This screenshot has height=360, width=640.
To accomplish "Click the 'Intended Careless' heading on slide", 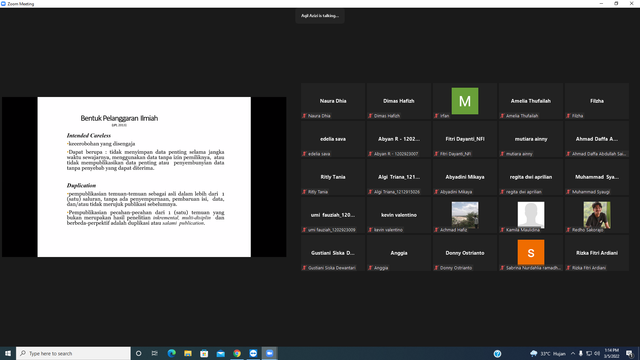I will tap(89, 136).
